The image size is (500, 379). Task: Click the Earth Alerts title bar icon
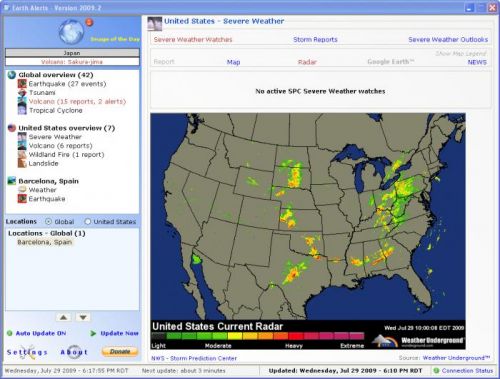(7, 7)
